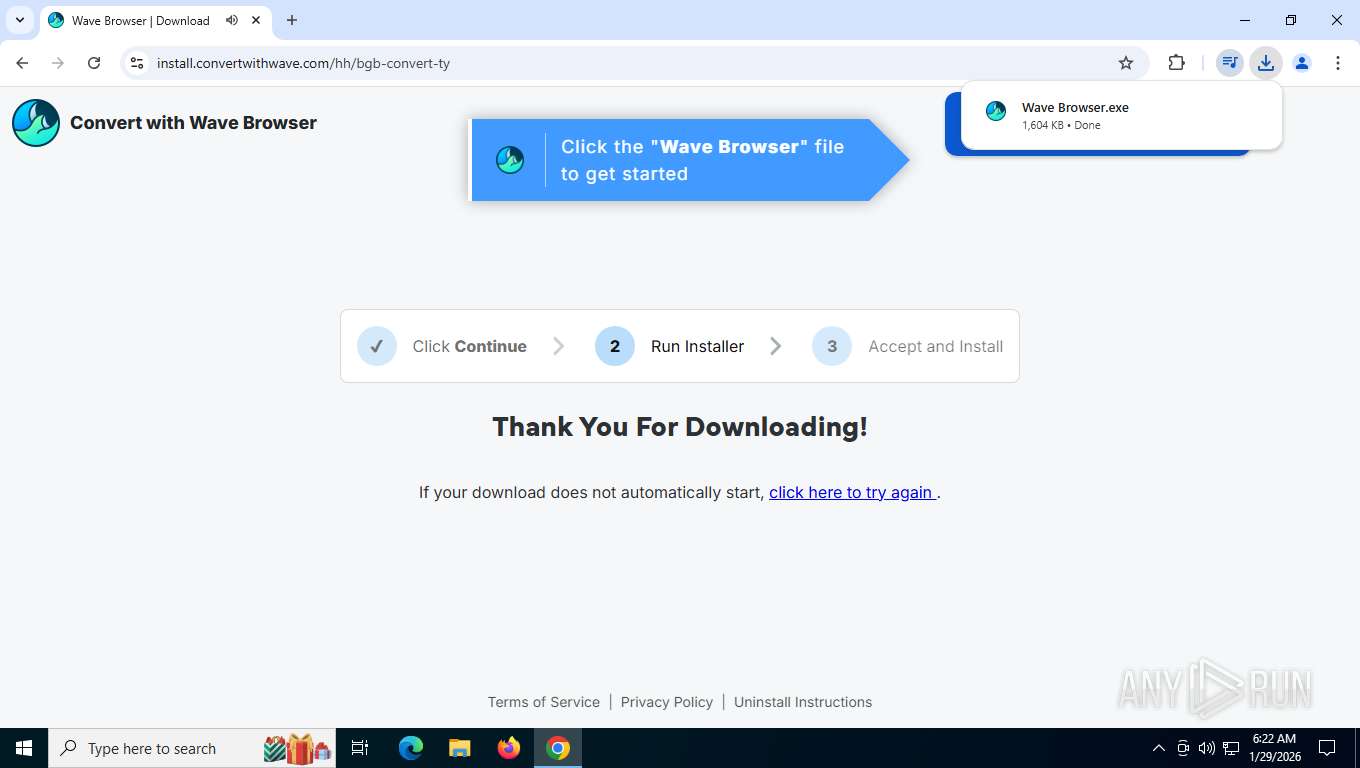1360x768 pixels.
Task: Click the Chrome forward arrow
Action: [58, 63]
